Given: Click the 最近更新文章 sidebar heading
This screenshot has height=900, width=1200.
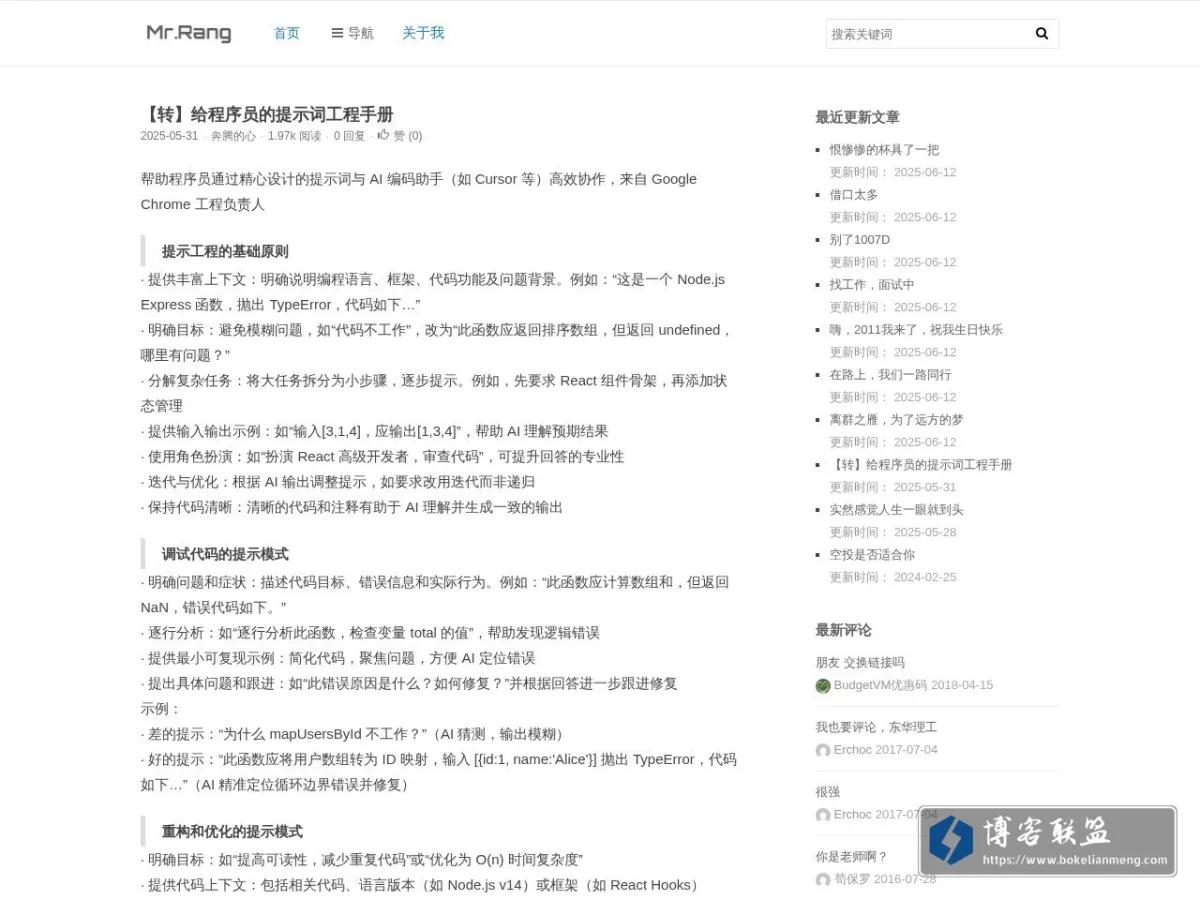Looking at the screenshot, I should coord(857,117).
